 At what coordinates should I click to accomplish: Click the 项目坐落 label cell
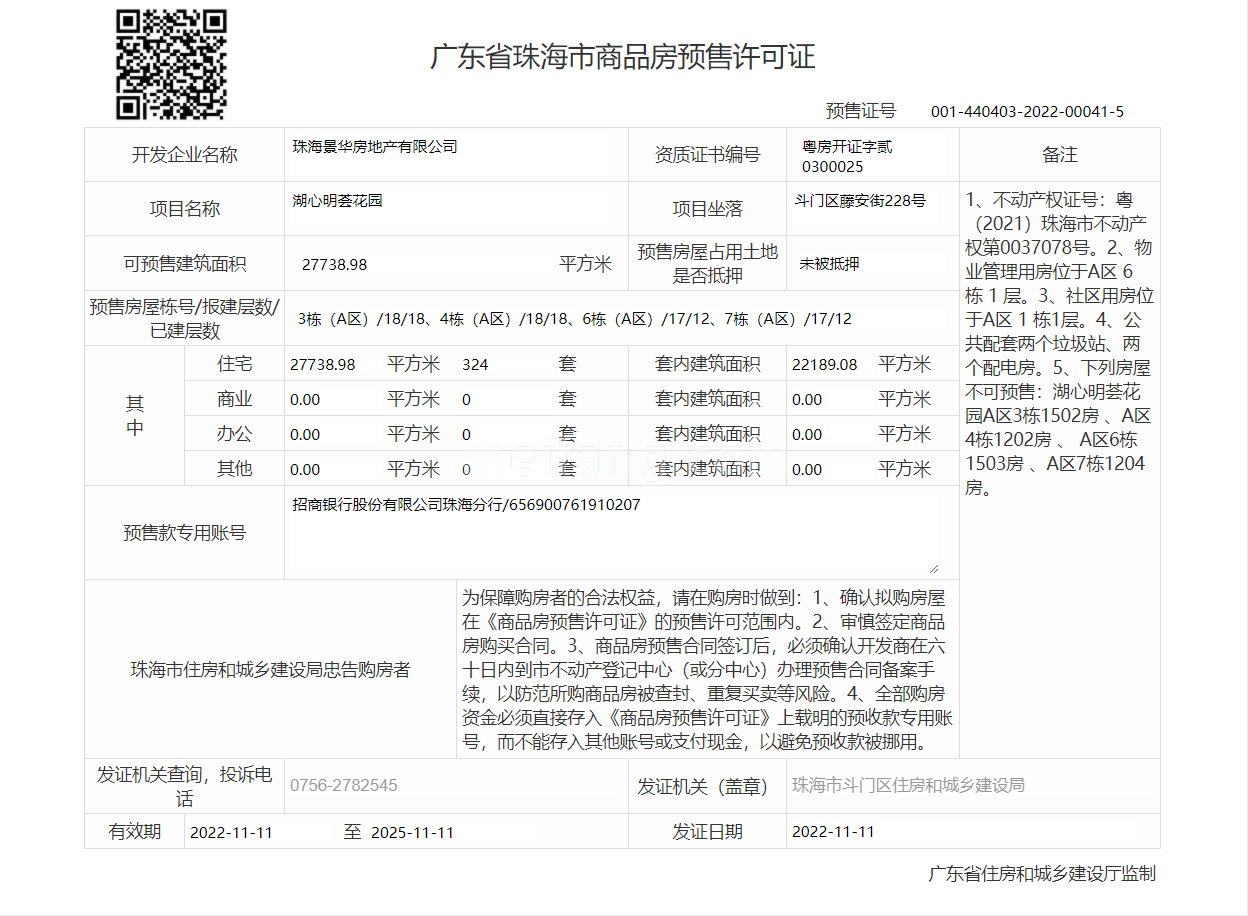pyautogui.click(x=707, y=209)
